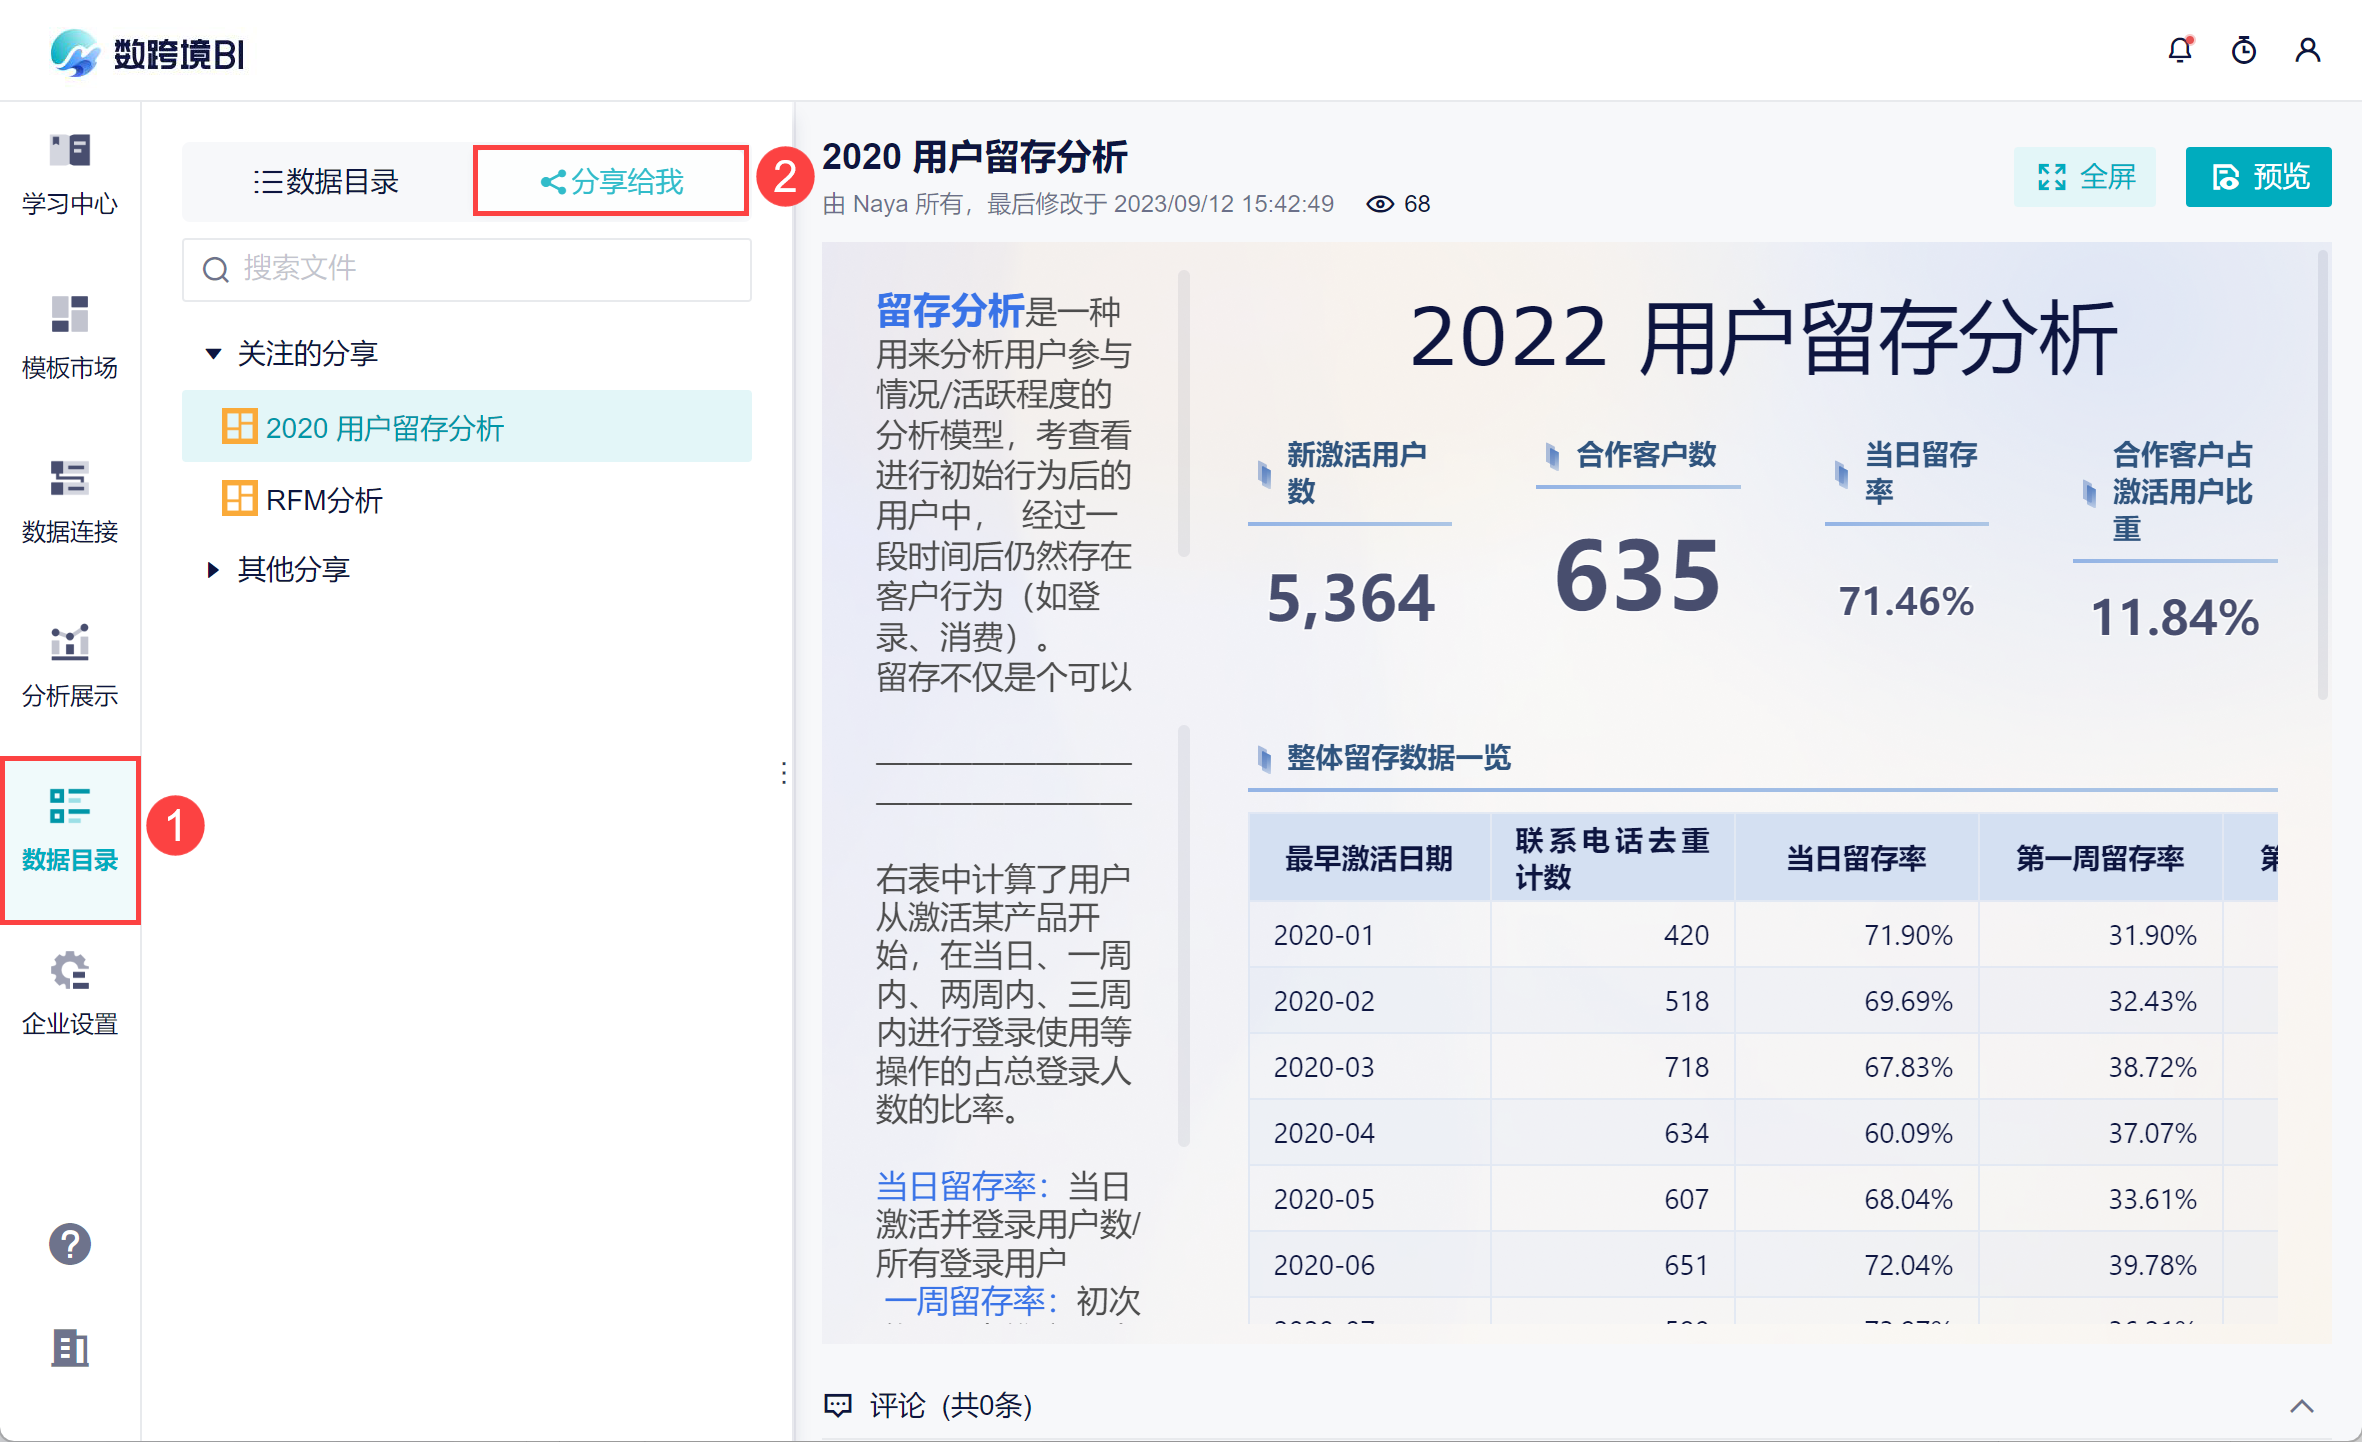Viewport: 2362px width, 1442px height.
Task: Click the help question mark icon
Action: [x=70, y=1244]
